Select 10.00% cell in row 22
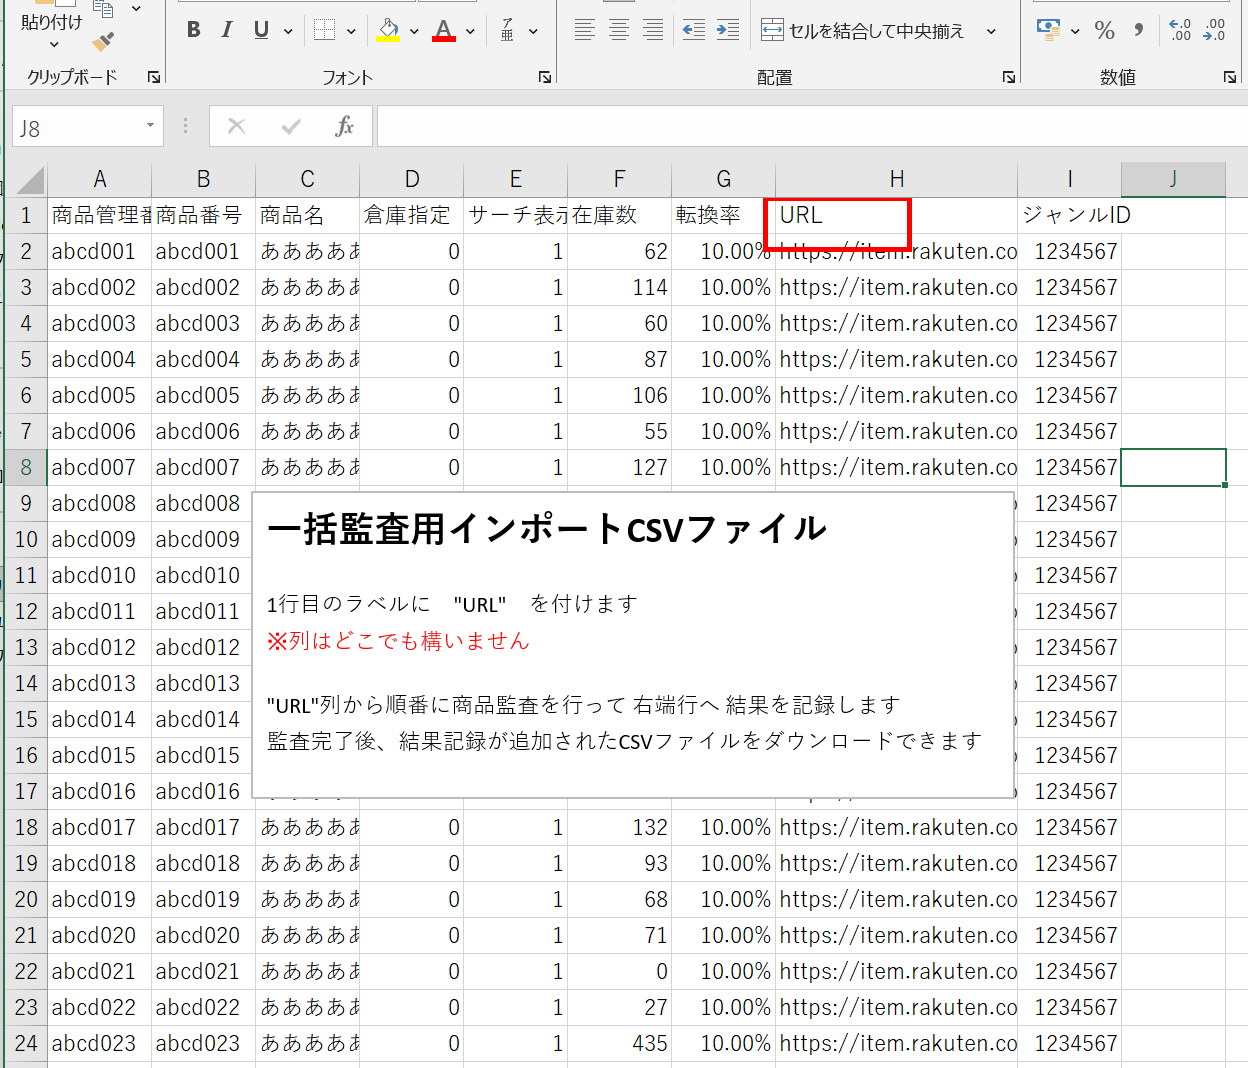 coord(724,971)
